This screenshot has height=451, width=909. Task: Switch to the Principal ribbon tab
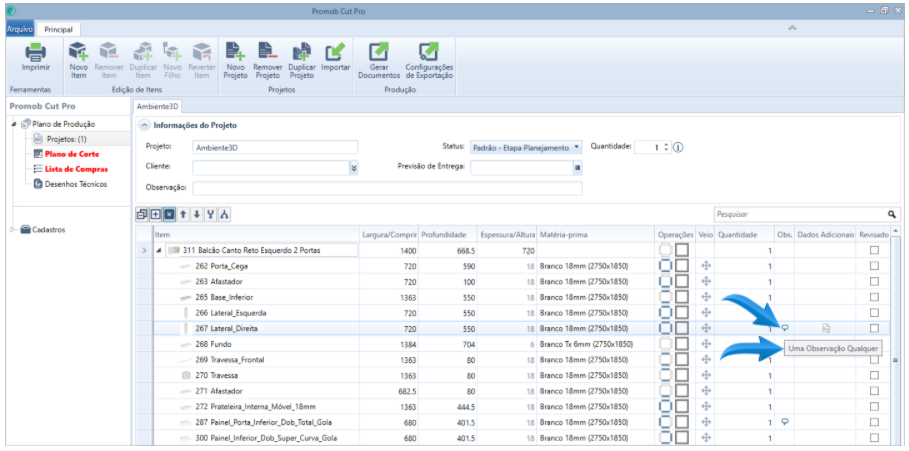pos(59,28)
